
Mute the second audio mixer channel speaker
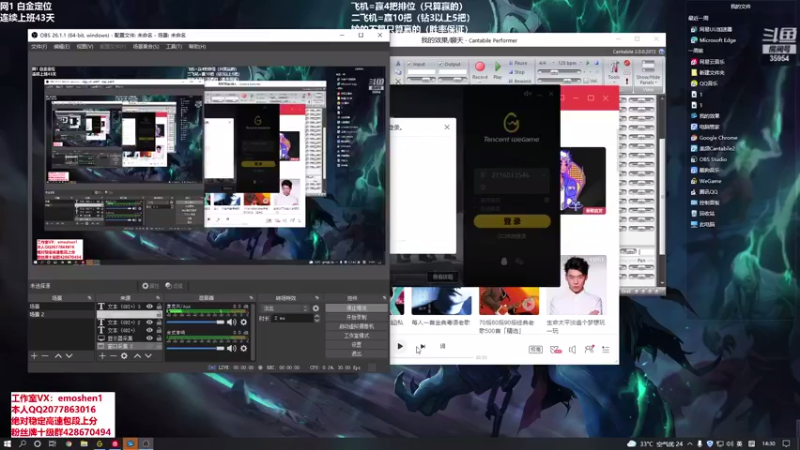(232, 348)
